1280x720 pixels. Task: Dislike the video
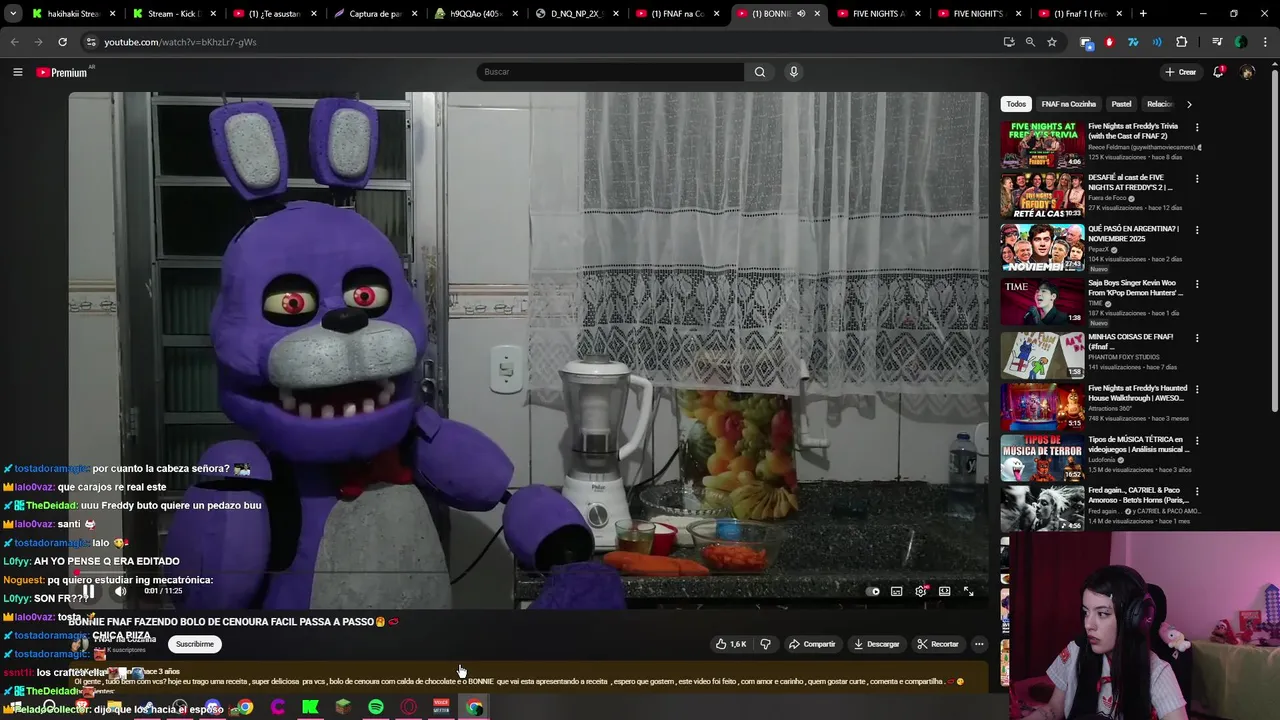pos(766,644)
